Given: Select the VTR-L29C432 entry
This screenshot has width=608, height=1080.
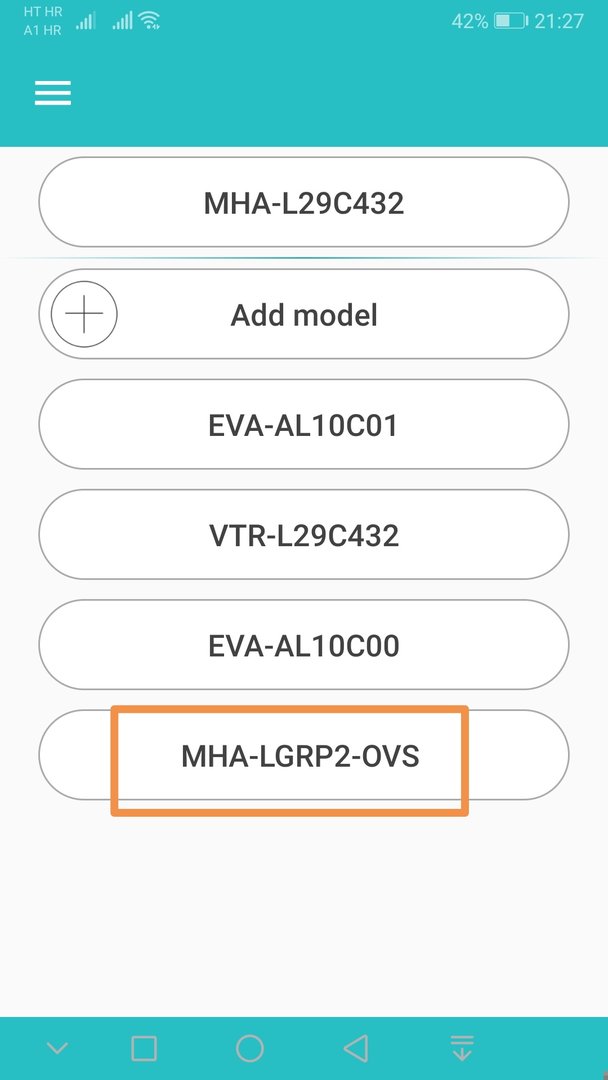Looking at the screenshot, I should [x=304, y=534].
